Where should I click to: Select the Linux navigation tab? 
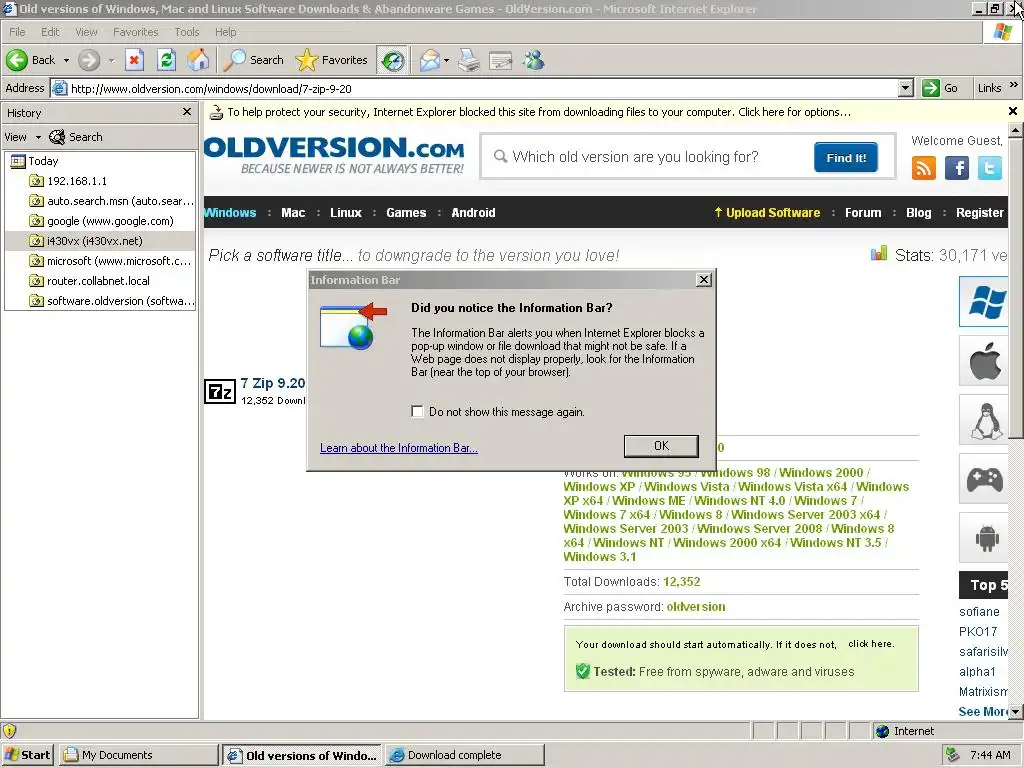click(345, 213)
